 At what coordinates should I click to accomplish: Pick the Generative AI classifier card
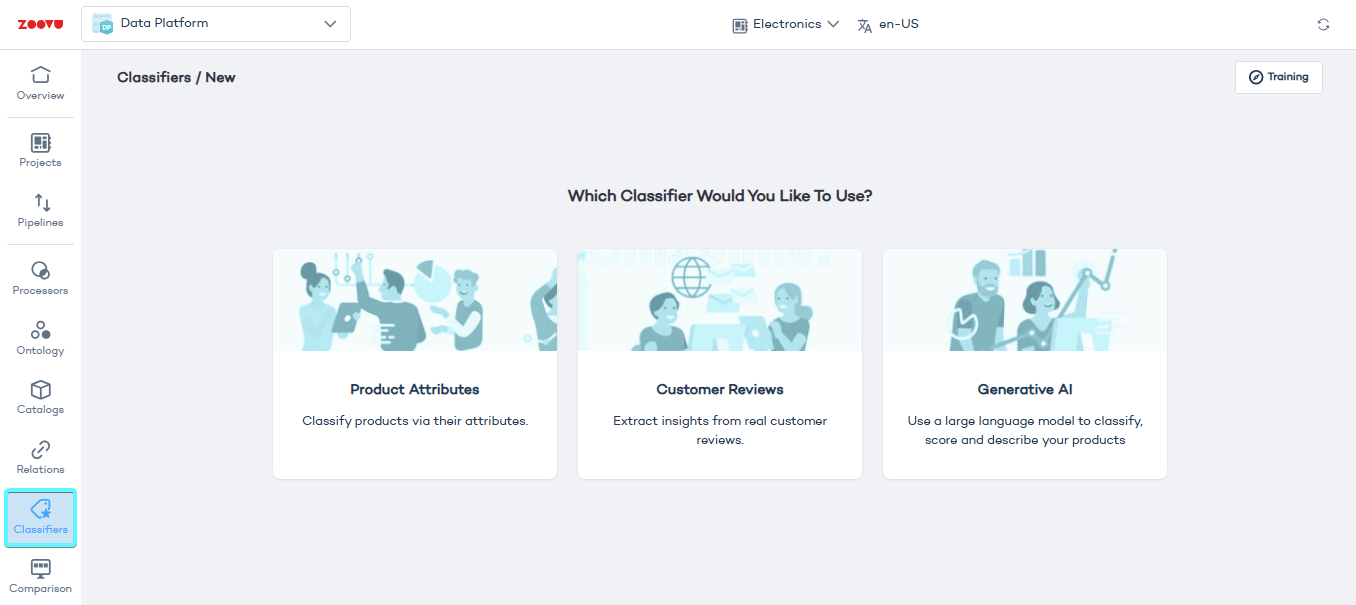(1024, 404)
